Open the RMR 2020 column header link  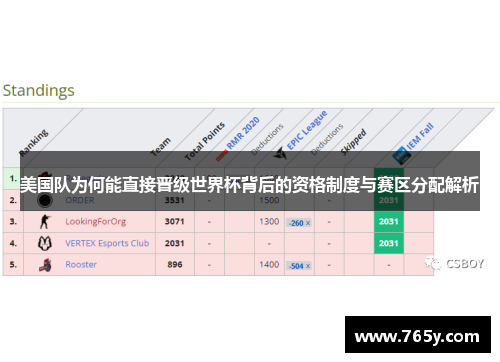[243, 133]
